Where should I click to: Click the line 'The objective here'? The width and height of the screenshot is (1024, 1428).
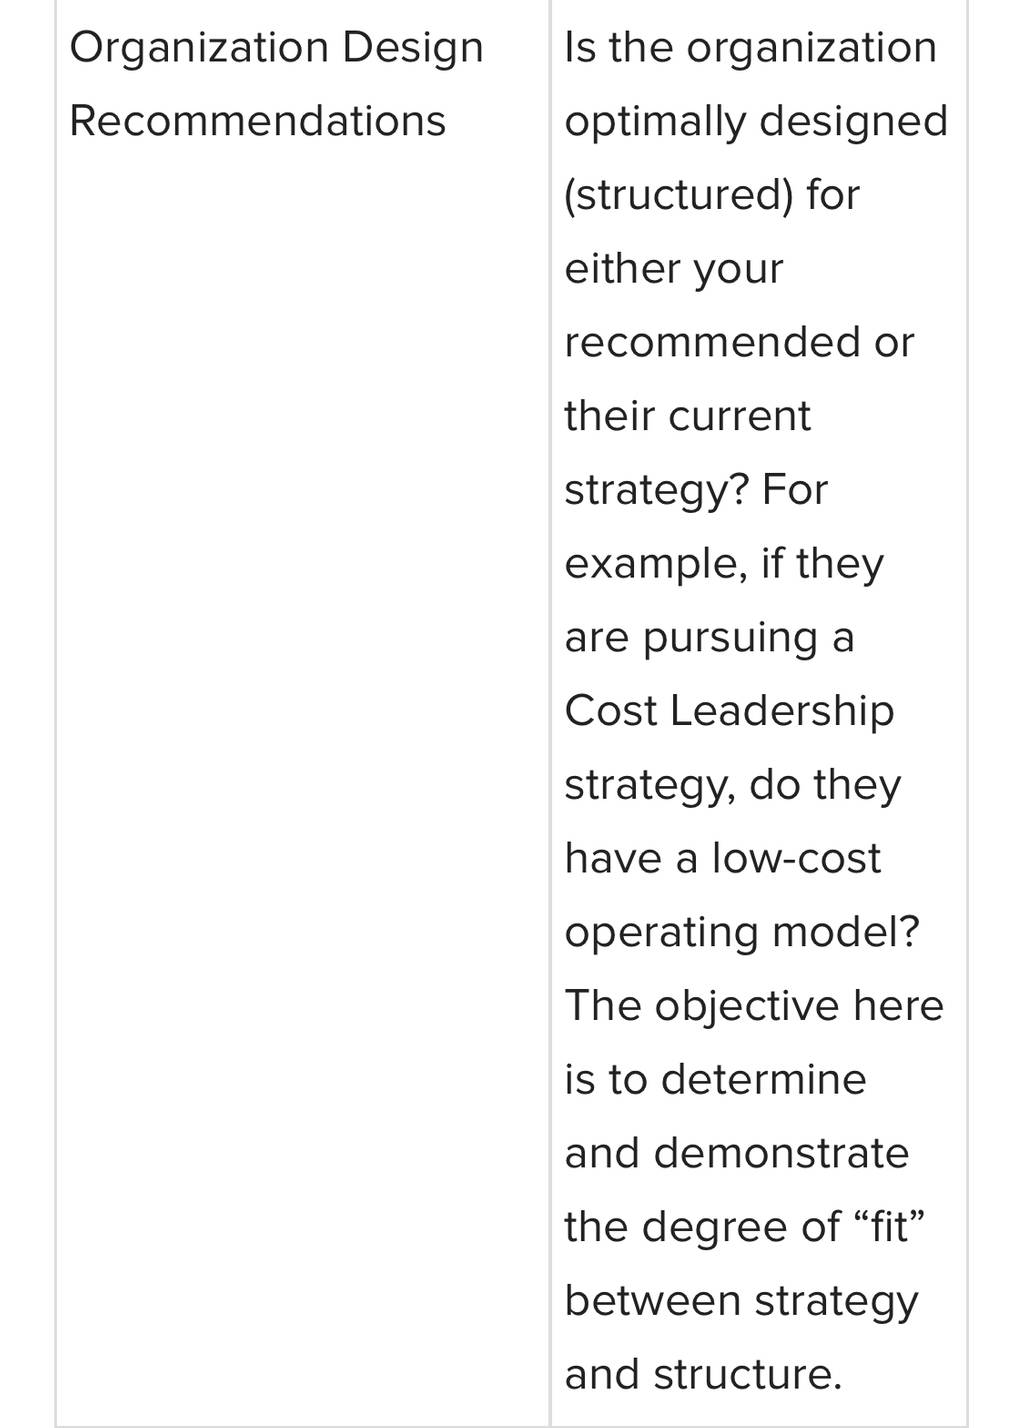pos(754,1007)
